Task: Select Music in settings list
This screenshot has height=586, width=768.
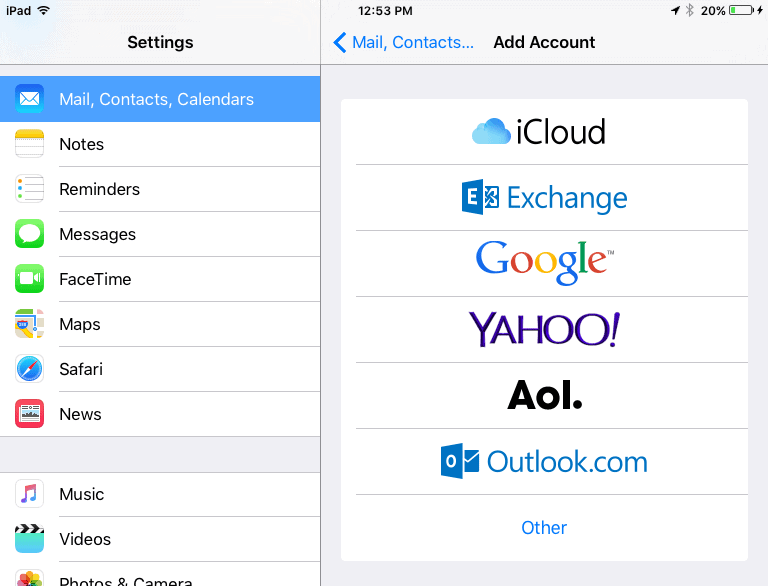Action: click(x=160, y=494)
